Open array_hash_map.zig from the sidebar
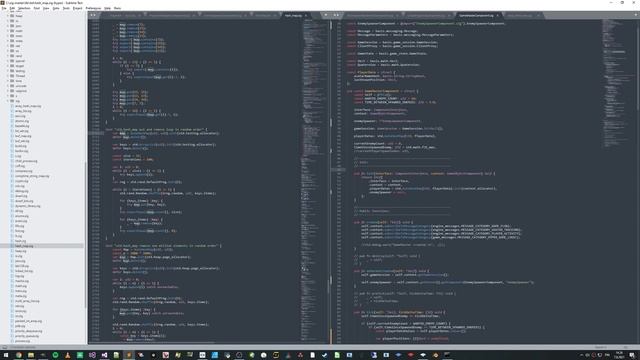The height and width of the screenshot is (360, 640). (x=28, y=106)
